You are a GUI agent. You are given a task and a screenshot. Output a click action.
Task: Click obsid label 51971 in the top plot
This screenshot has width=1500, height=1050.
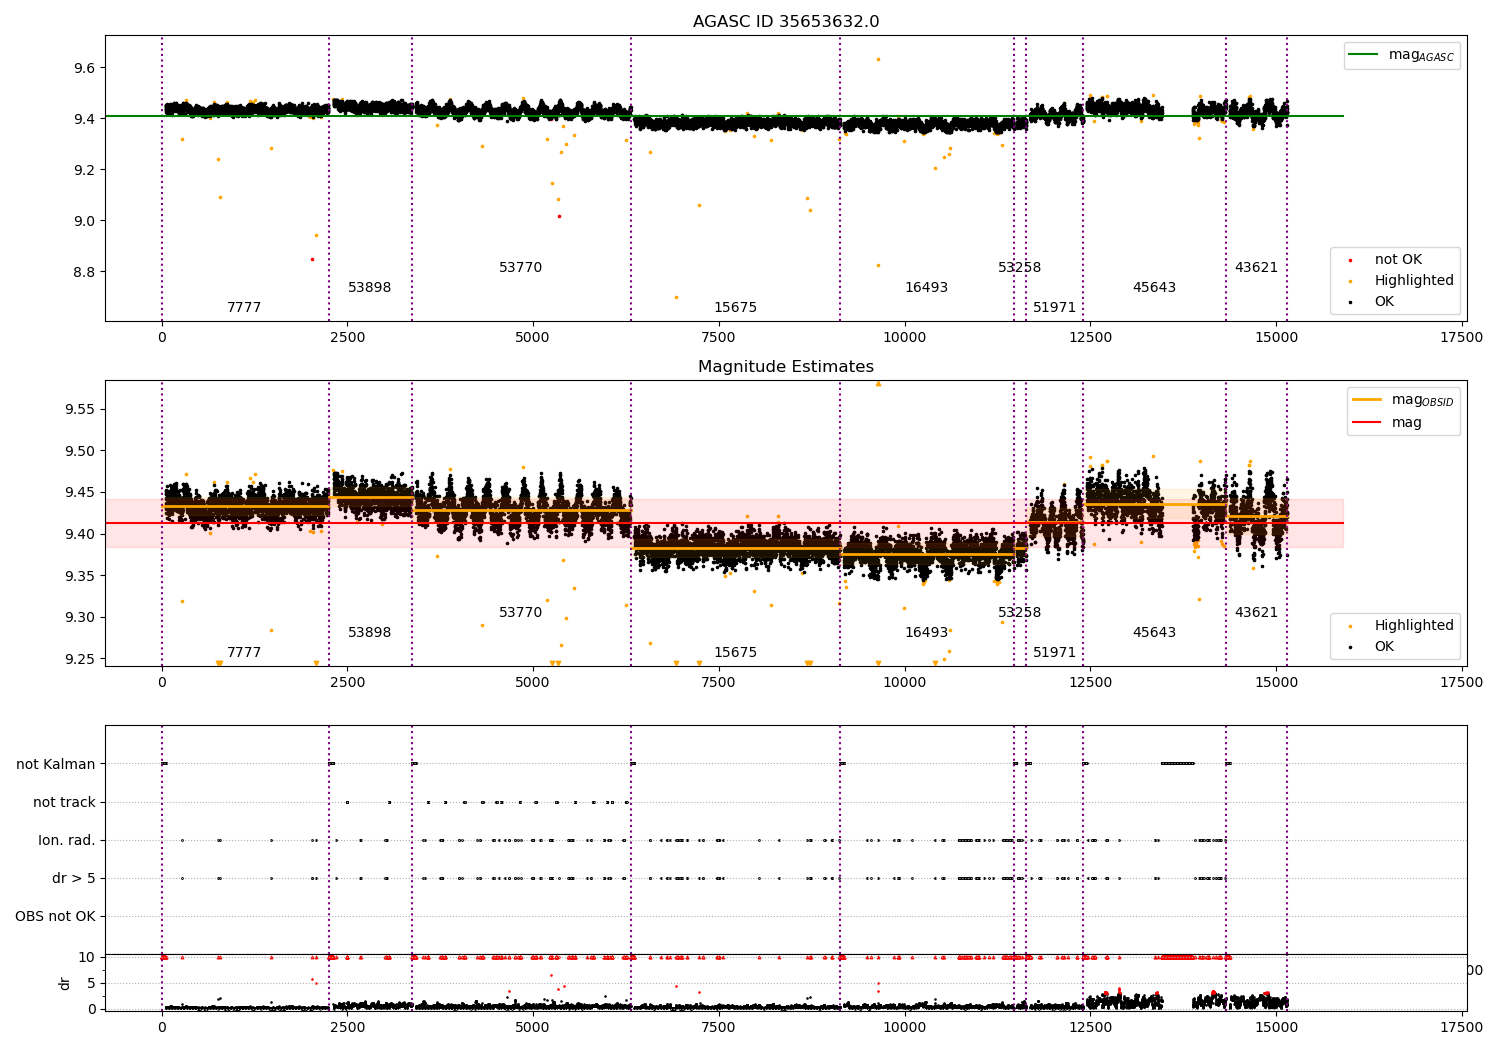point(1055,308)
